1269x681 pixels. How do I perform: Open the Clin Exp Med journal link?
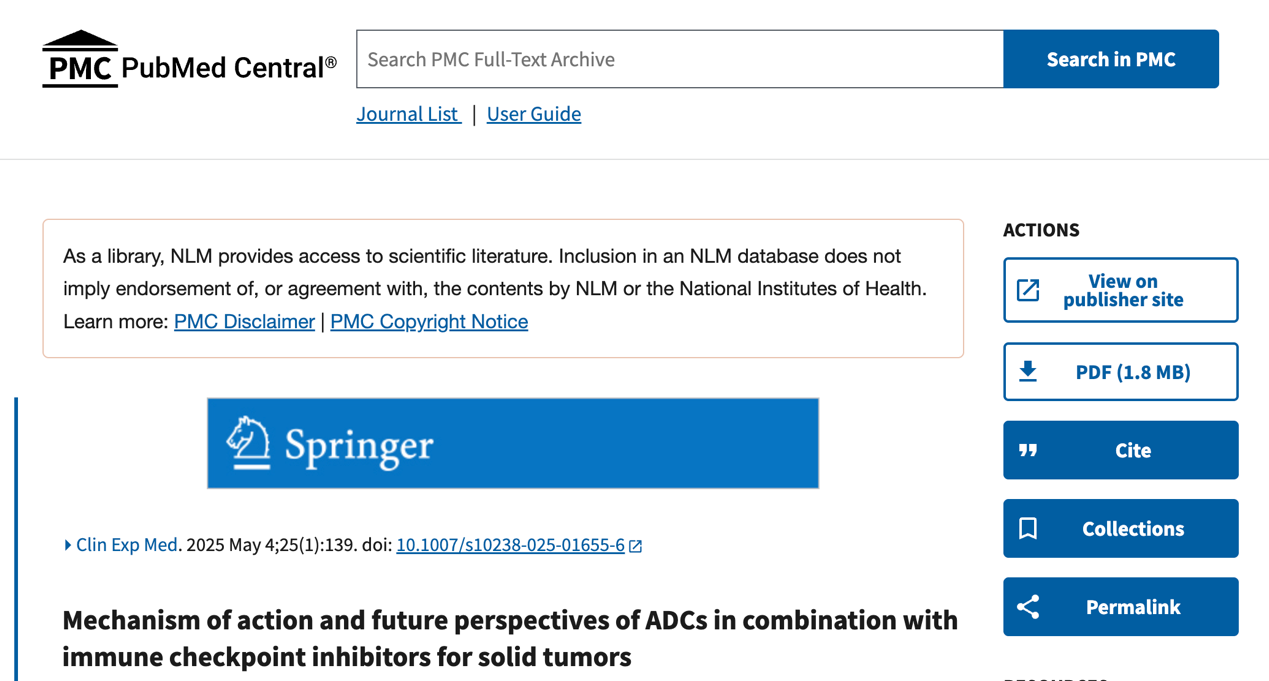(127, 545)
